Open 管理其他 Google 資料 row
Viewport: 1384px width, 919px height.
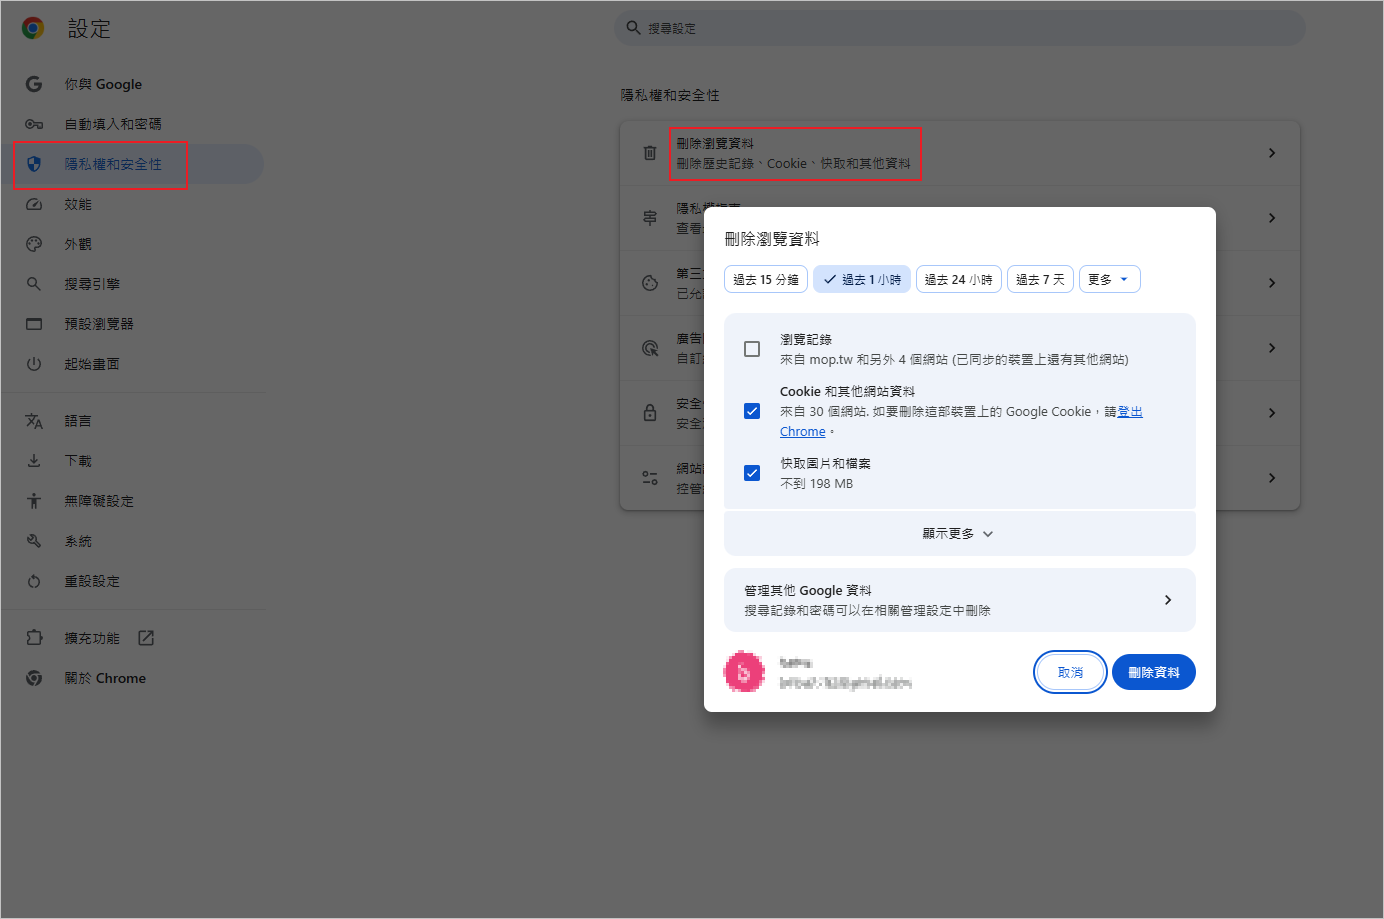pyautogui.click(x=960, y=600)
